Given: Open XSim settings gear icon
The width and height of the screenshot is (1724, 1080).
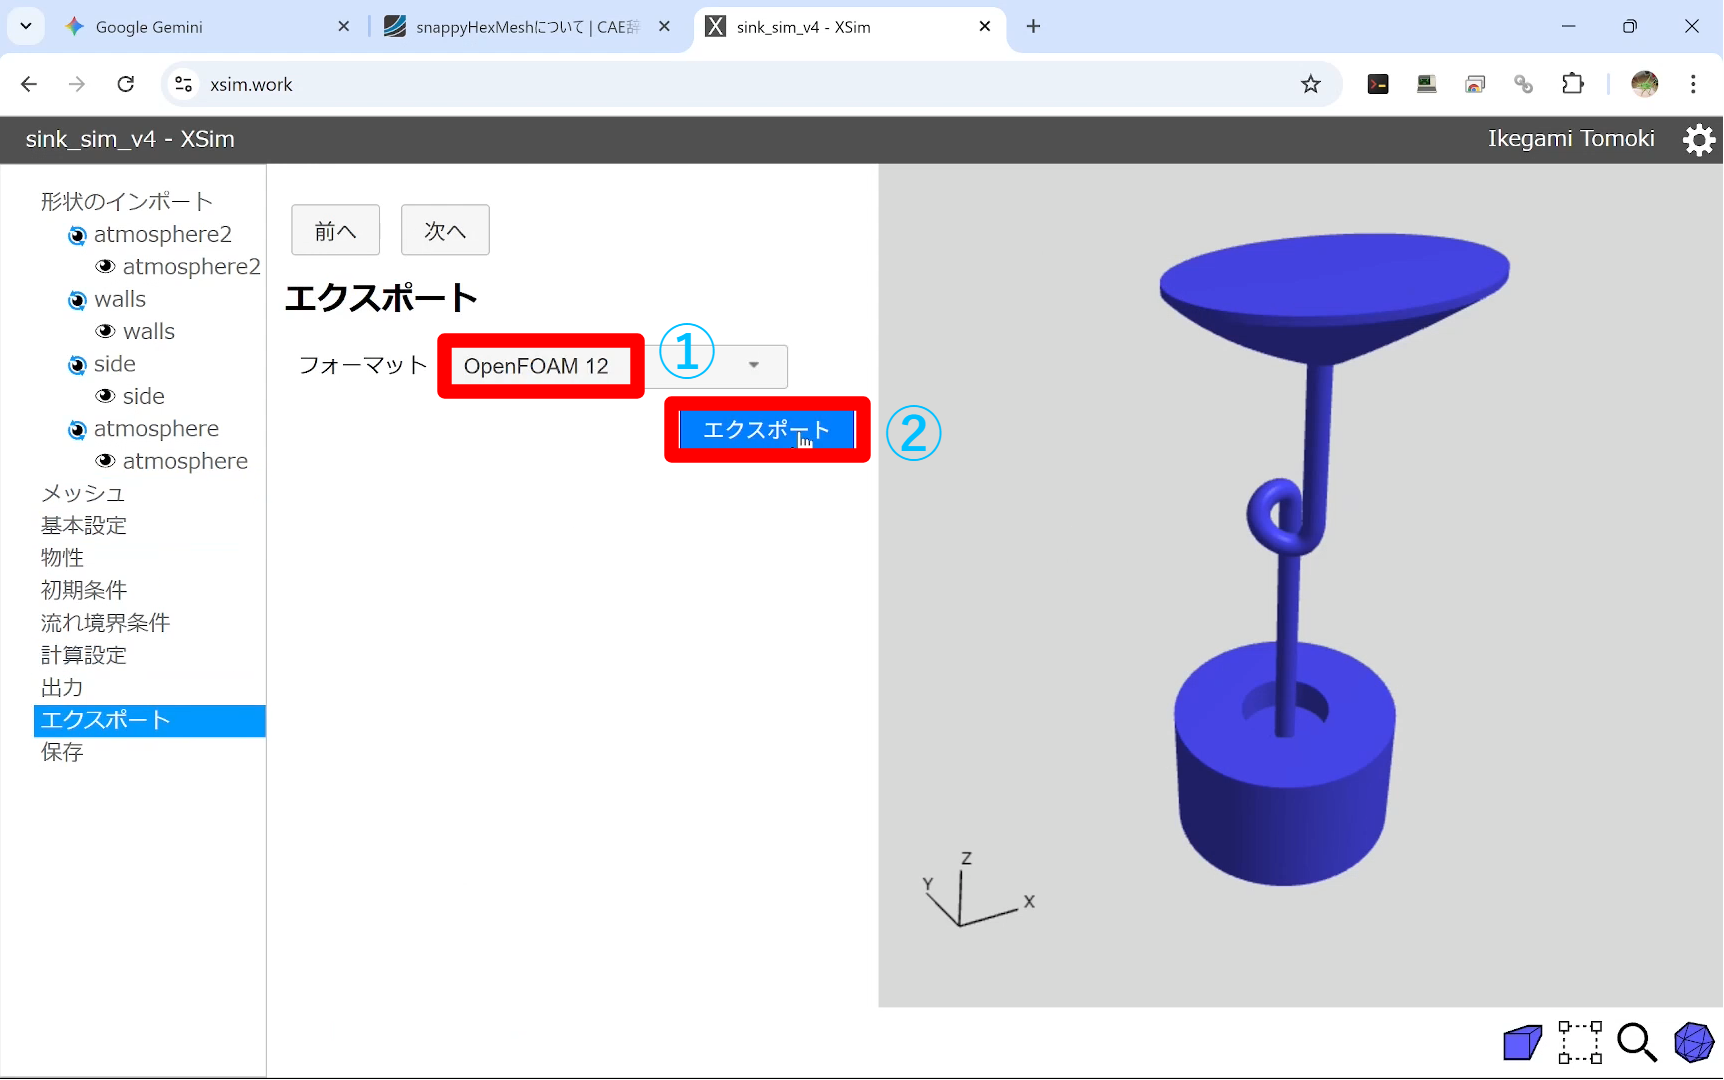Looking at the screenshot, I should (x=1698, y=140).
